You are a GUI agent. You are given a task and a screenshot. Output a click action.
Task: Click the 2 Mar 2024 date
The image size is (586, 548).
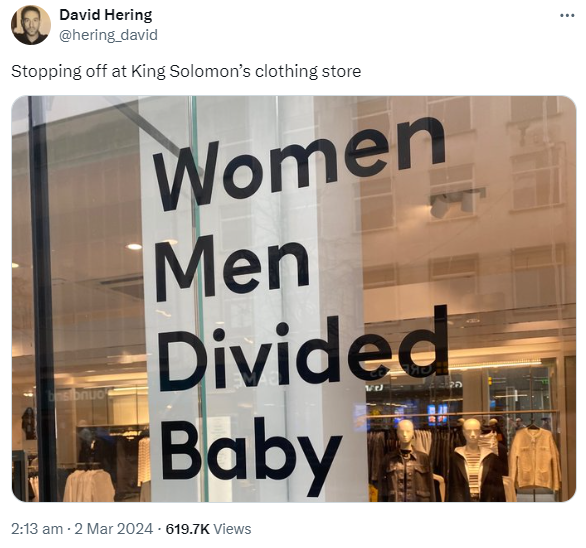tap(114, 529)
